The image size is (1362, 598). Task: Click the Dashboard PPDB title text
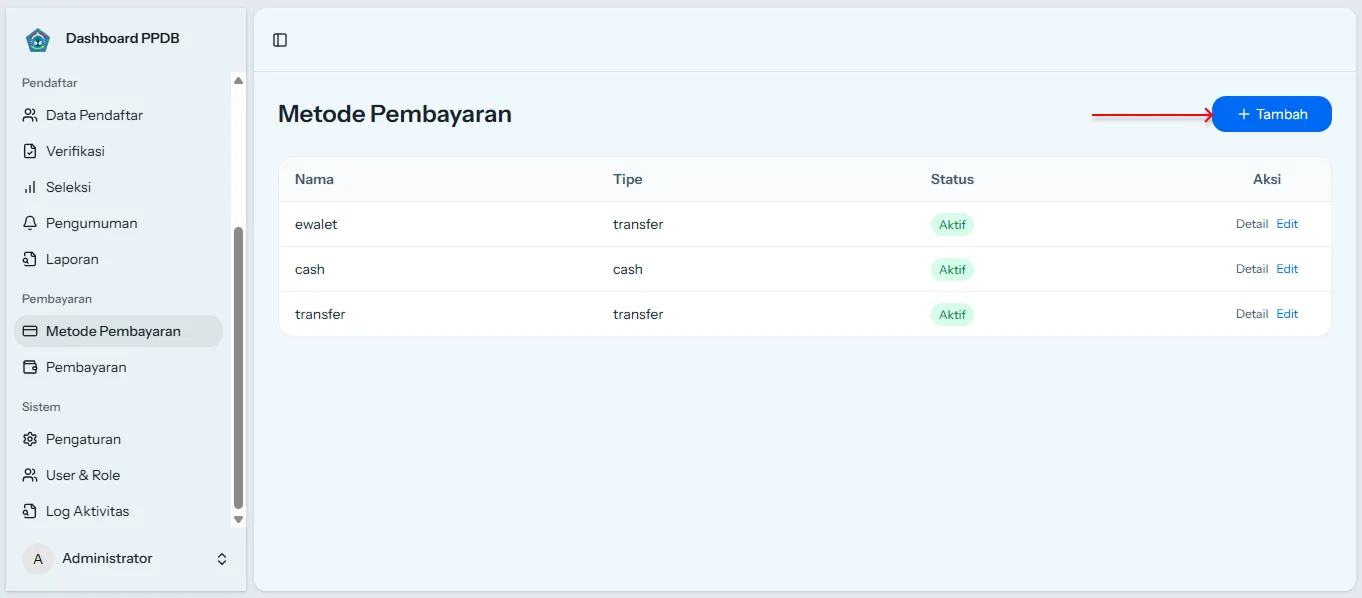pyautogui.click(x=123, y=38)
